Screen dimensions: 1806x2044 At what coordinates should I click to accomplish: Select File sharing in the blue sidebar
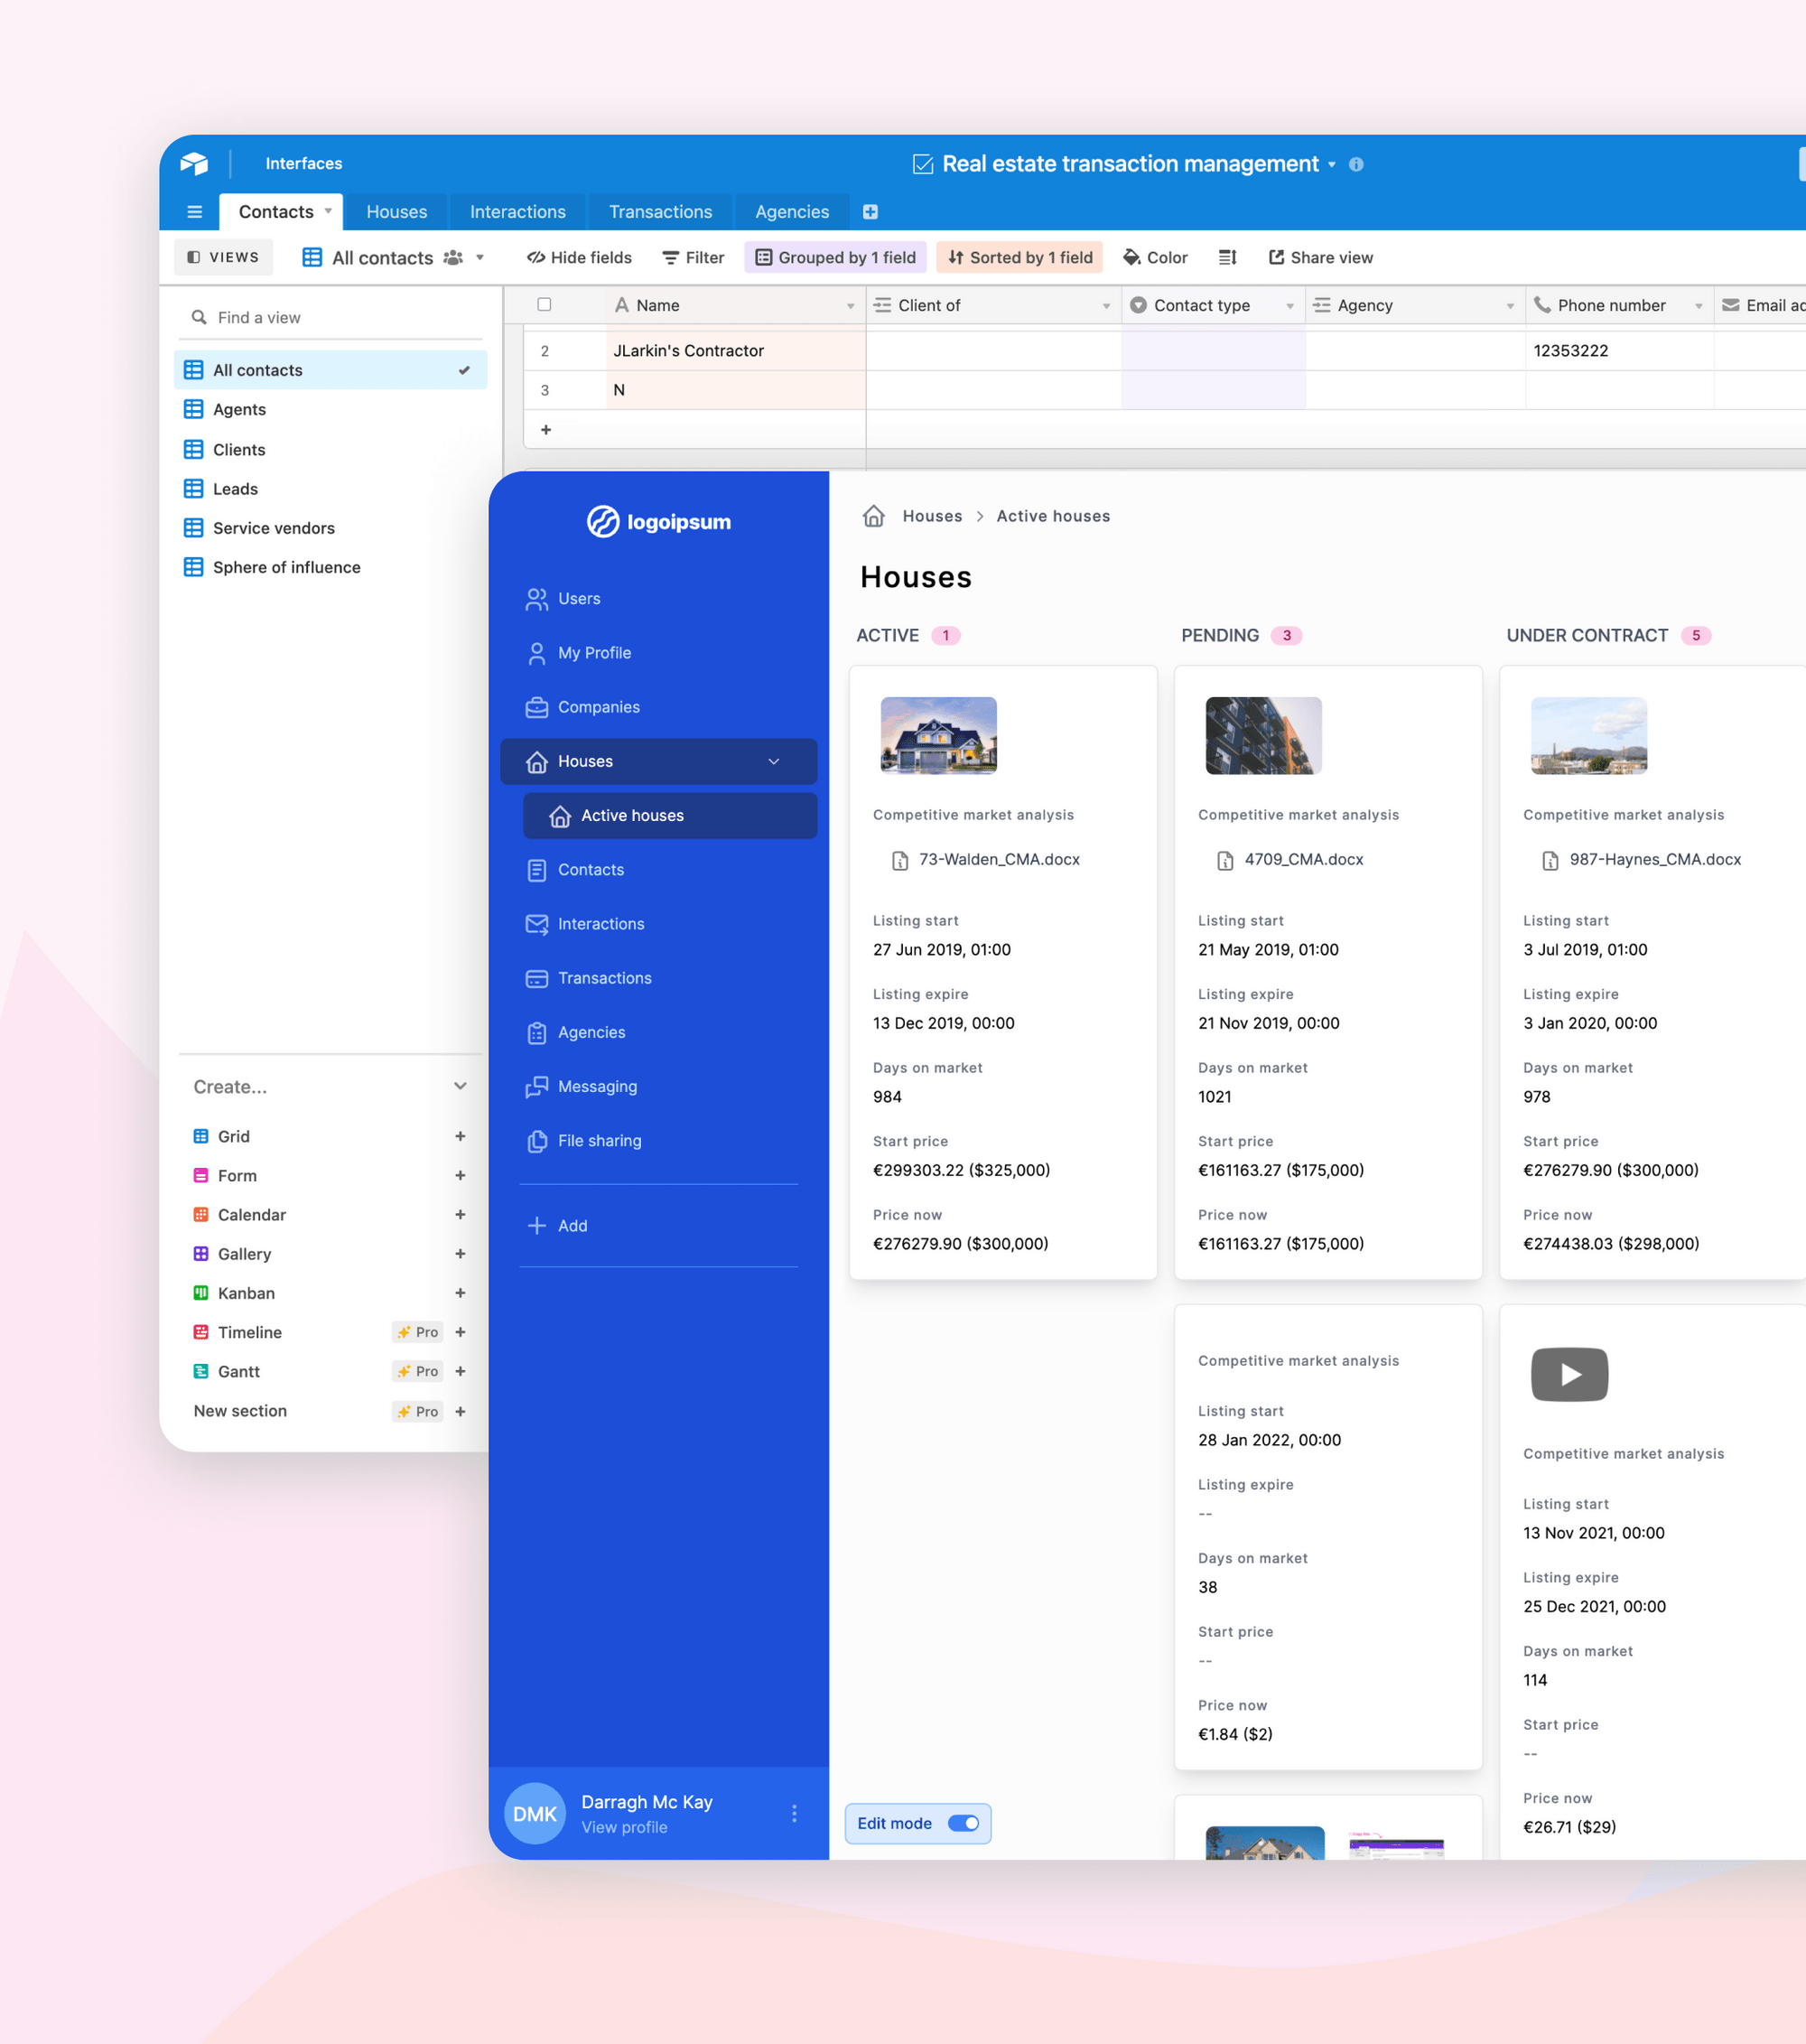(x=600, y=1140)
